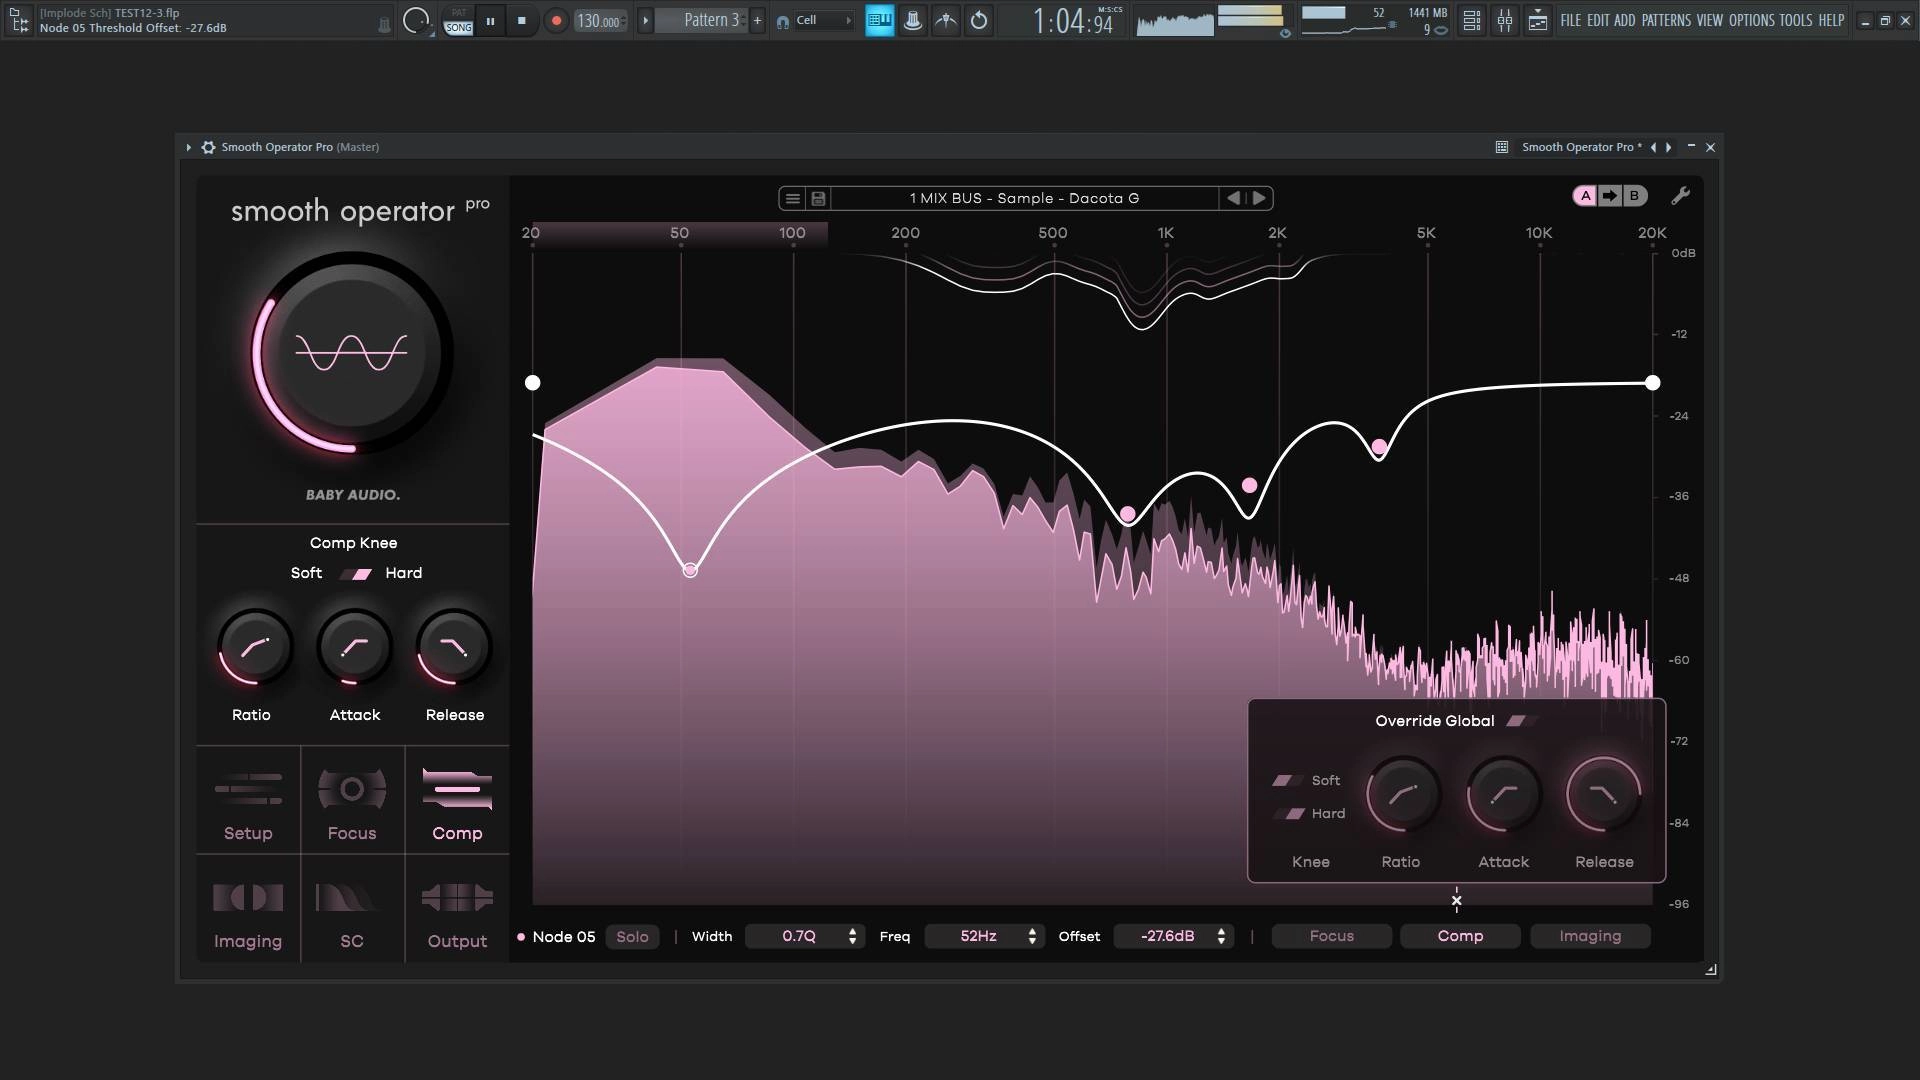The height and width of the screenshot is (1080, 1920).
Task: Expand plugin window options arrow
Action: (x=188, y=147)
